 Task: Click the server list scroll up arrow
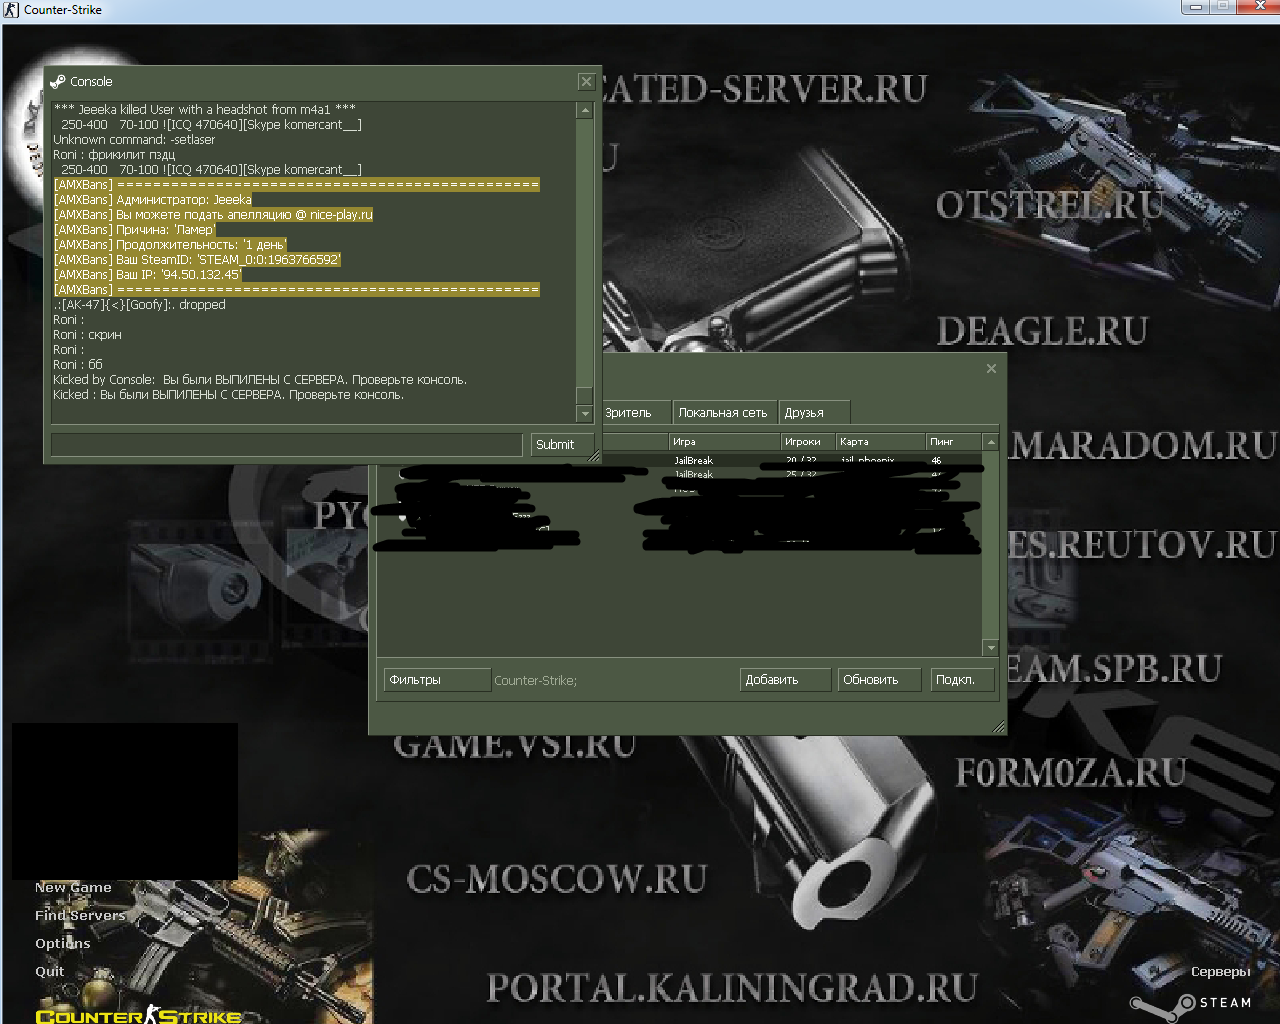click(x=991, y=442)
